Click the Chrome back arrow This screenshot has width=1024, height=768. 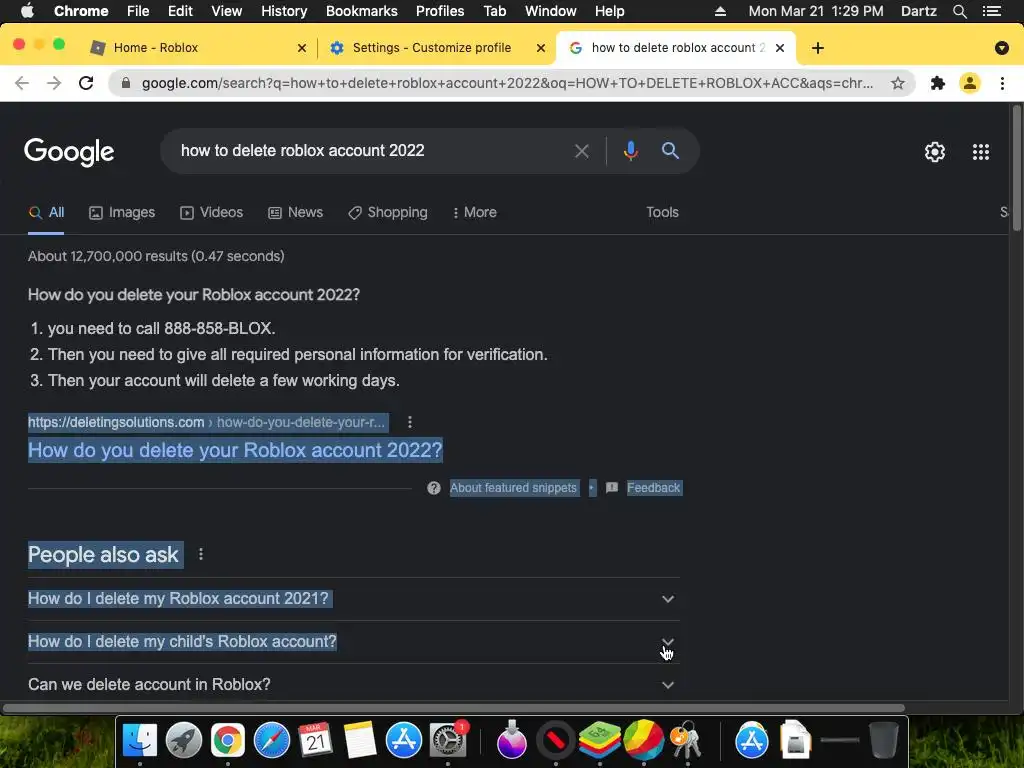pos(22,83)
